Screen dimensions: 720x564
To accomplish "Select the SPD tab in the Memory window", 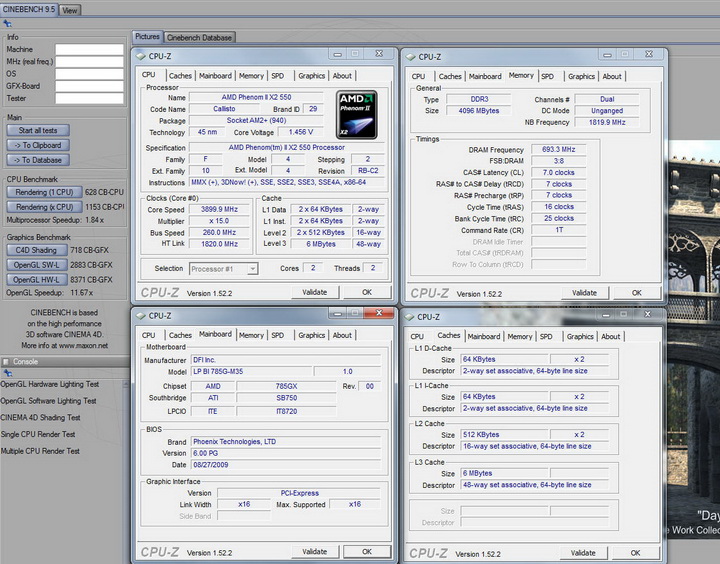I will tap(547, 76).
